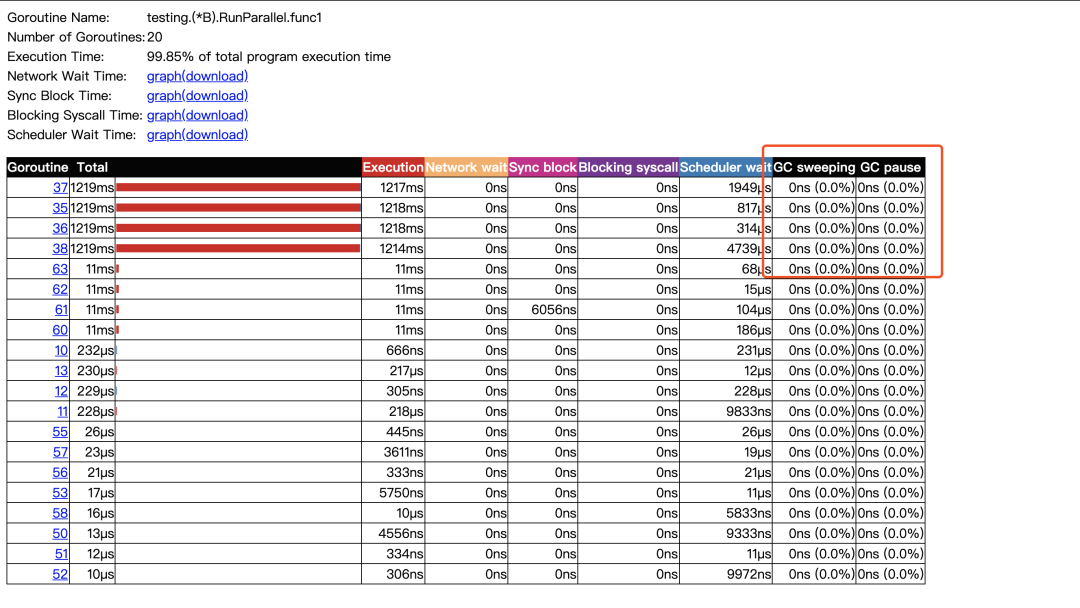Viewport: 1080px width, 608px height.
Task: Click the purple Blocking syscall header
Action: pos(628,167)
